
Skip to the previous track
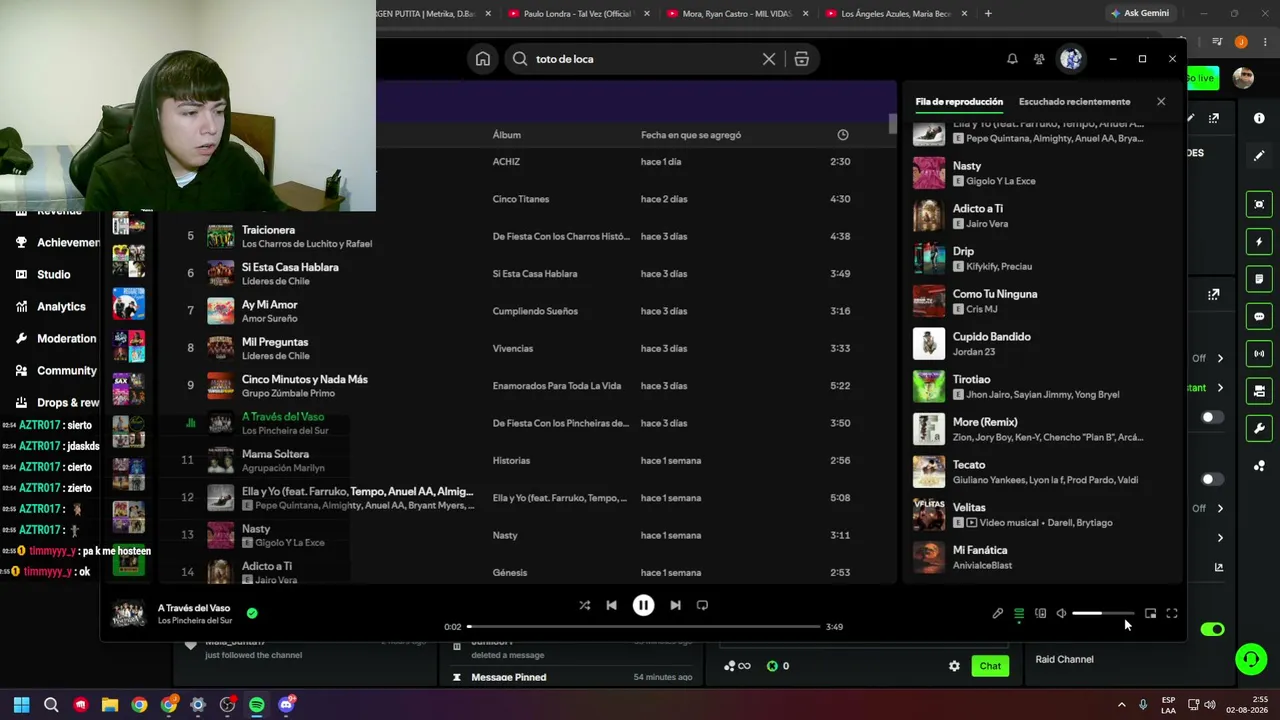point(611,605)
